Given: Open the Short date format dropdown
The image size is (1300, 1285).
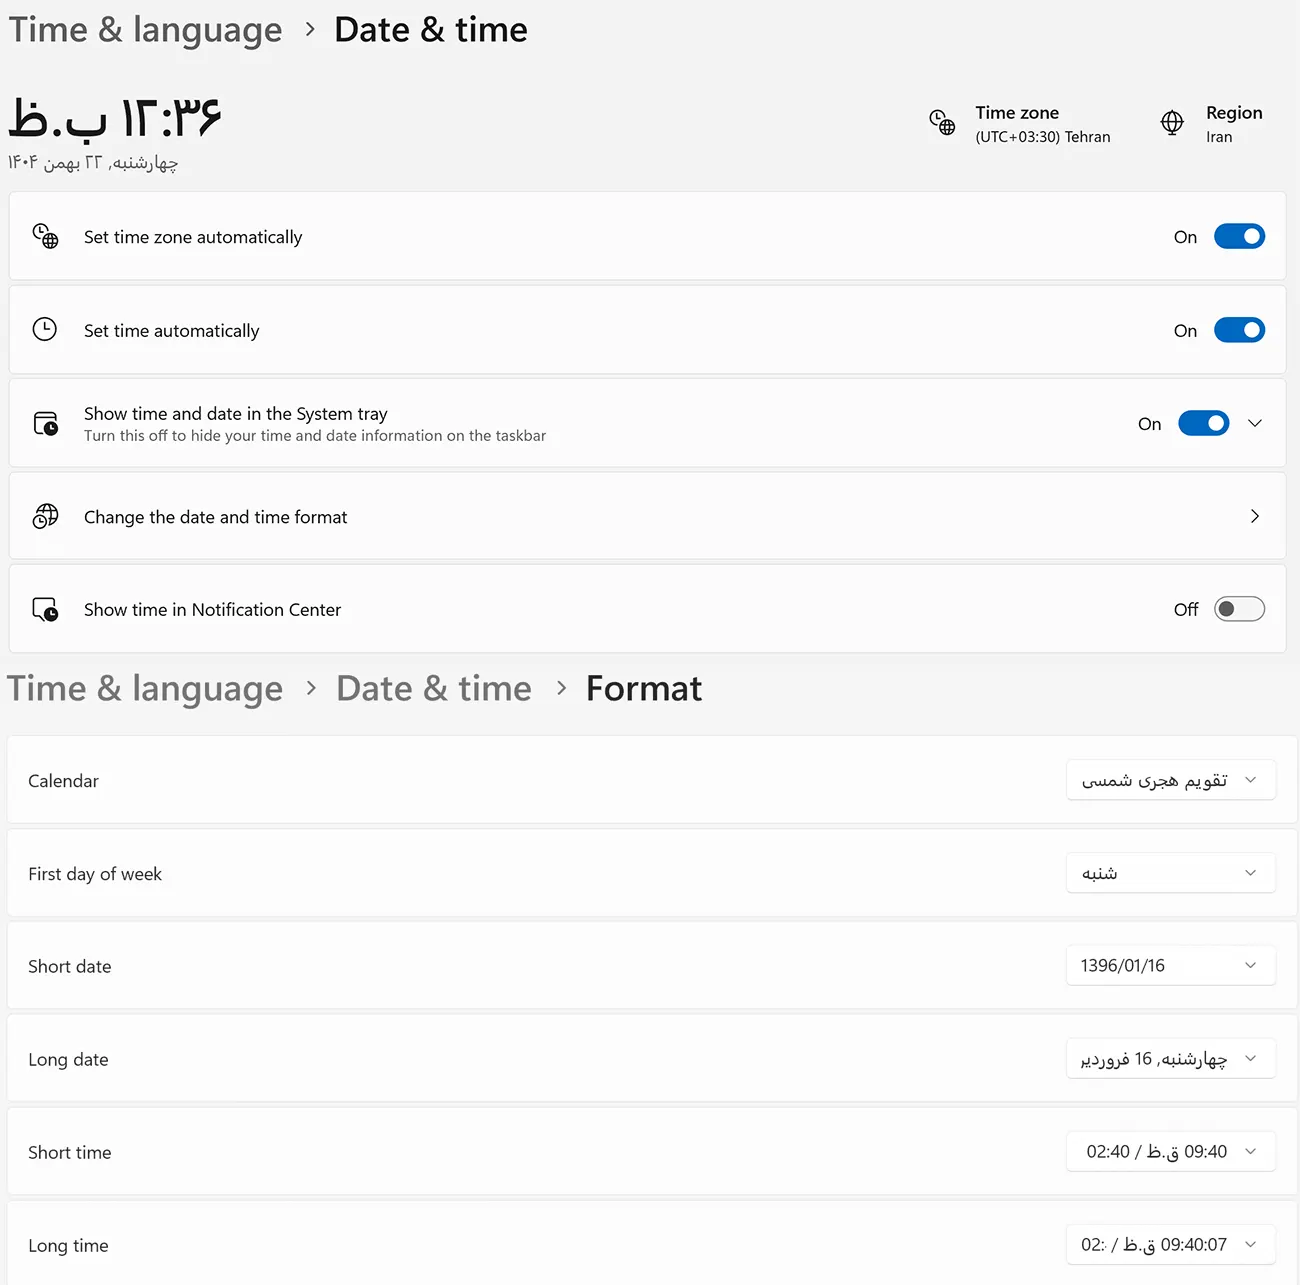Looking at the screenshot, I should 1170,965.
